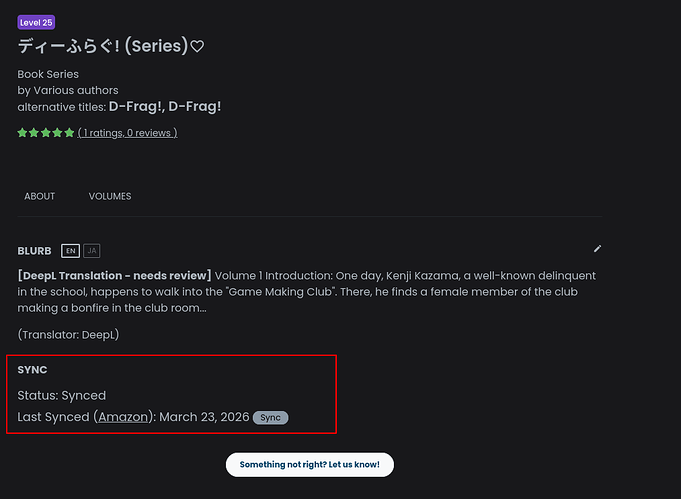Image resolution: width=681 pixels, height=499 pixels.
Task: Click the fourth green rating star
Action: tap(57, 132)
